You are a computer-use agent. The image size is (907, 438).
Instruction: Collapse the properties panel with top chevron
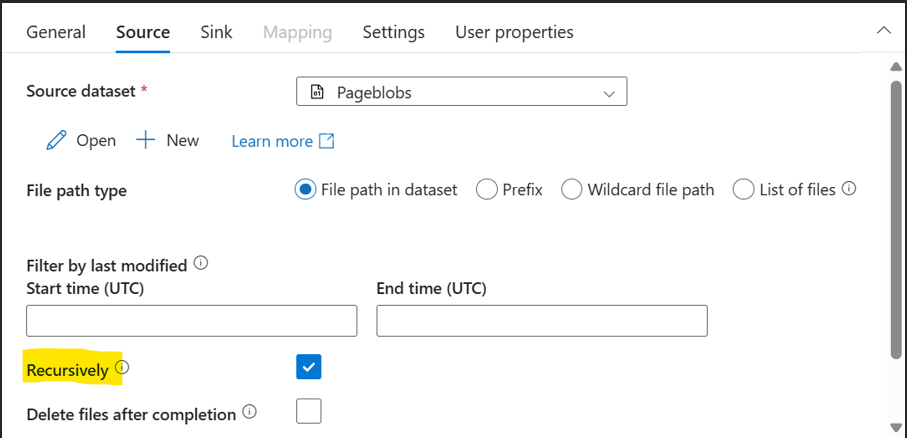click(884, 31)
